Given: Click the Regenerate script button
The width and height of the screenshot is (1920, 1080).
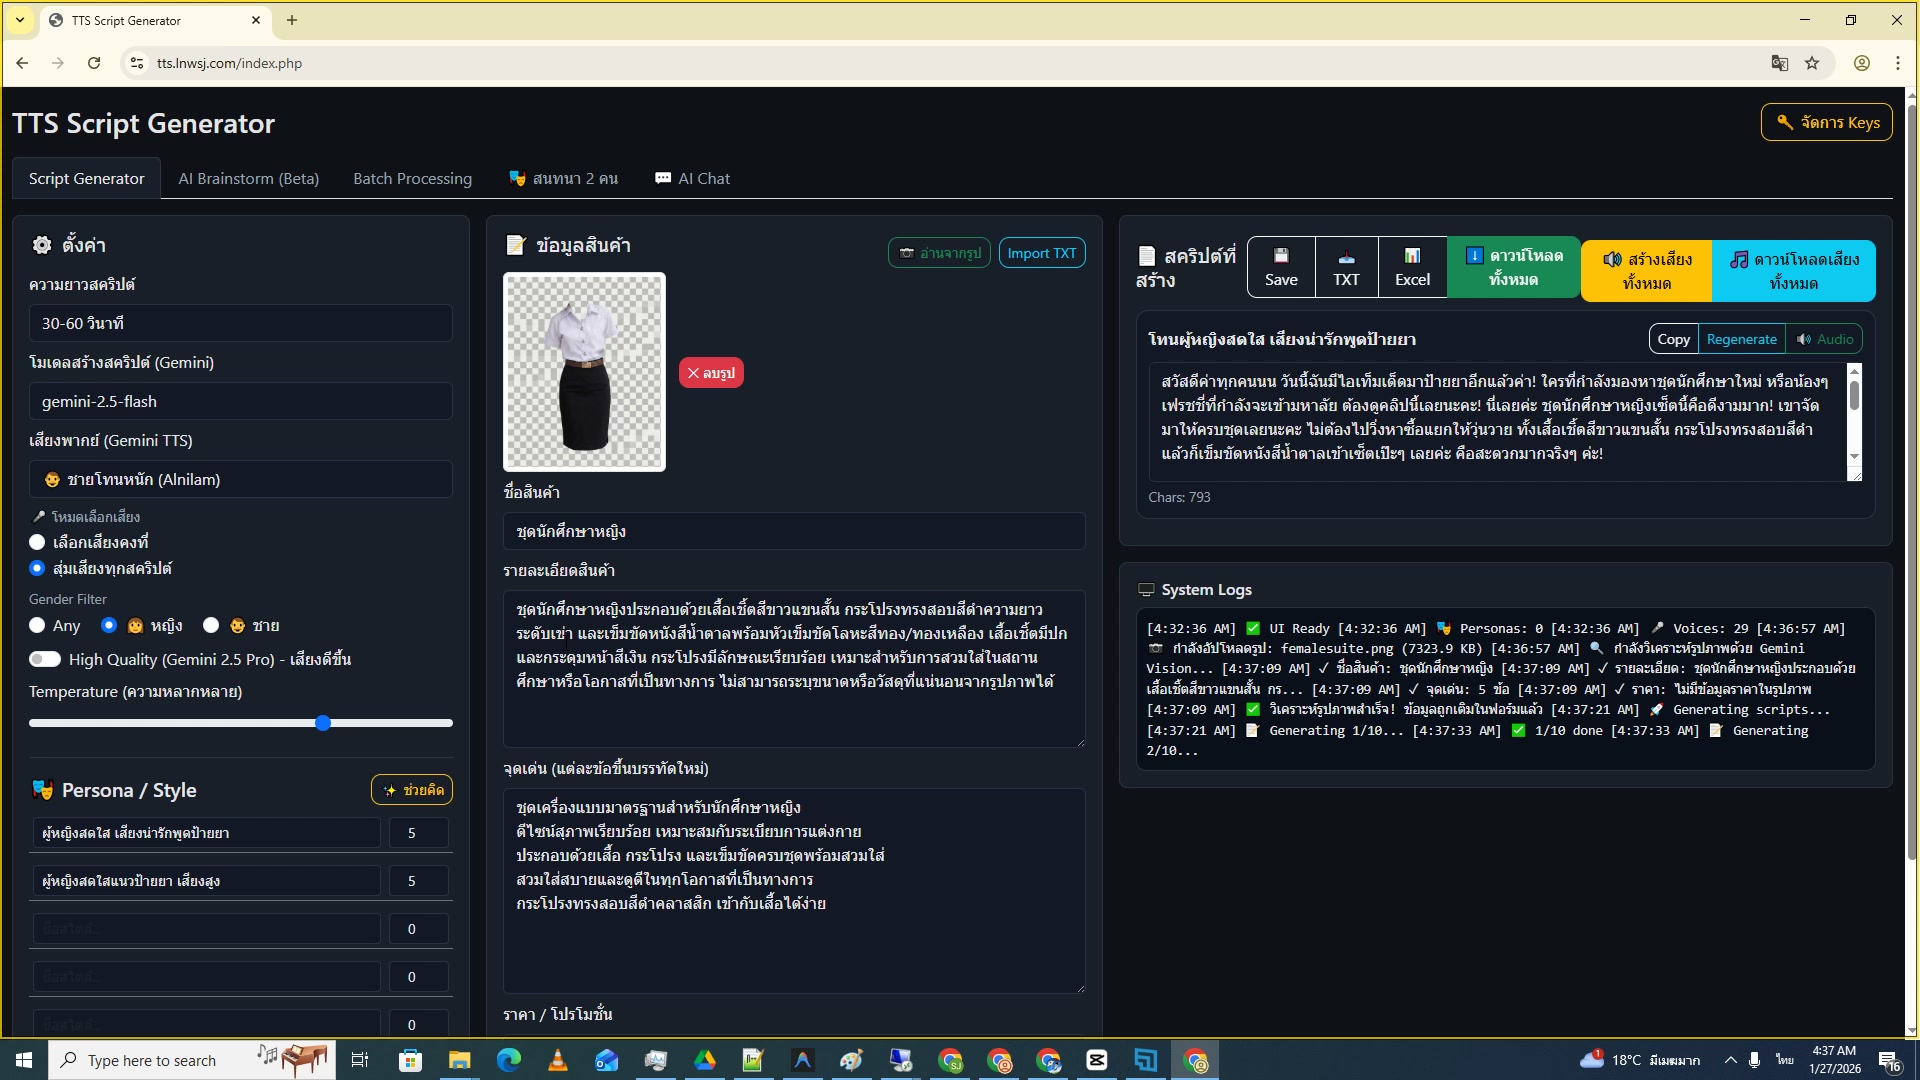Looking at the screenshot, I should click(1741, 339).
